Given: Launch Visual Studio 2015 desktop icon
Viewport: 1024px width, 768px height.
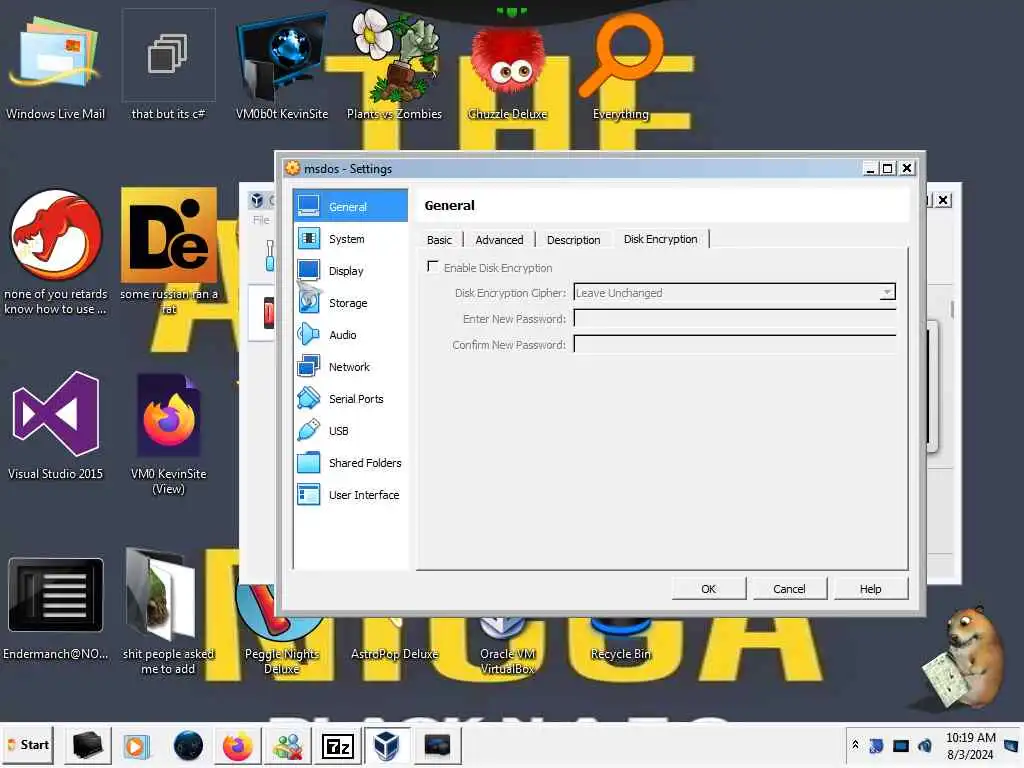Looking at the screenshot, I should point(56,426).
